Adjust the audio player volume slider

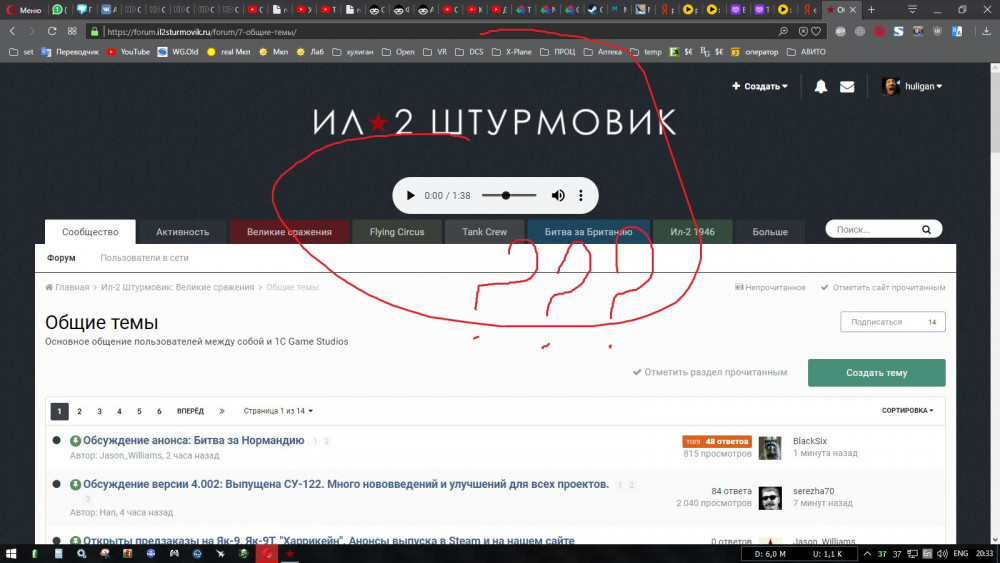(x=509, y=196)
